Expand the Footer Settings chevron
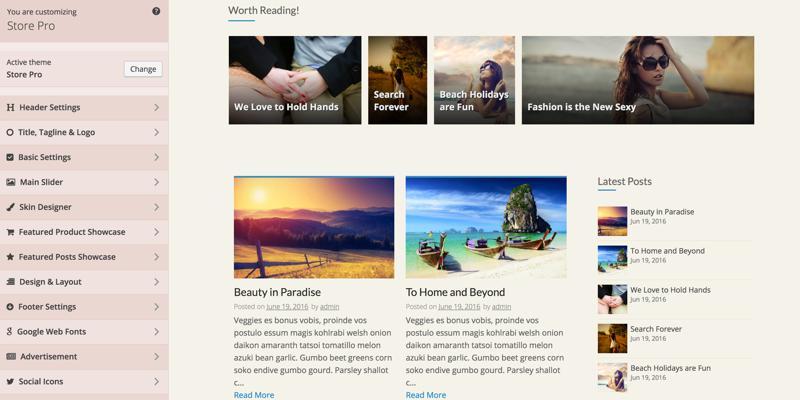Image resolution: width=800 pixels, height=400 pixels. click(x=157, y=307)
